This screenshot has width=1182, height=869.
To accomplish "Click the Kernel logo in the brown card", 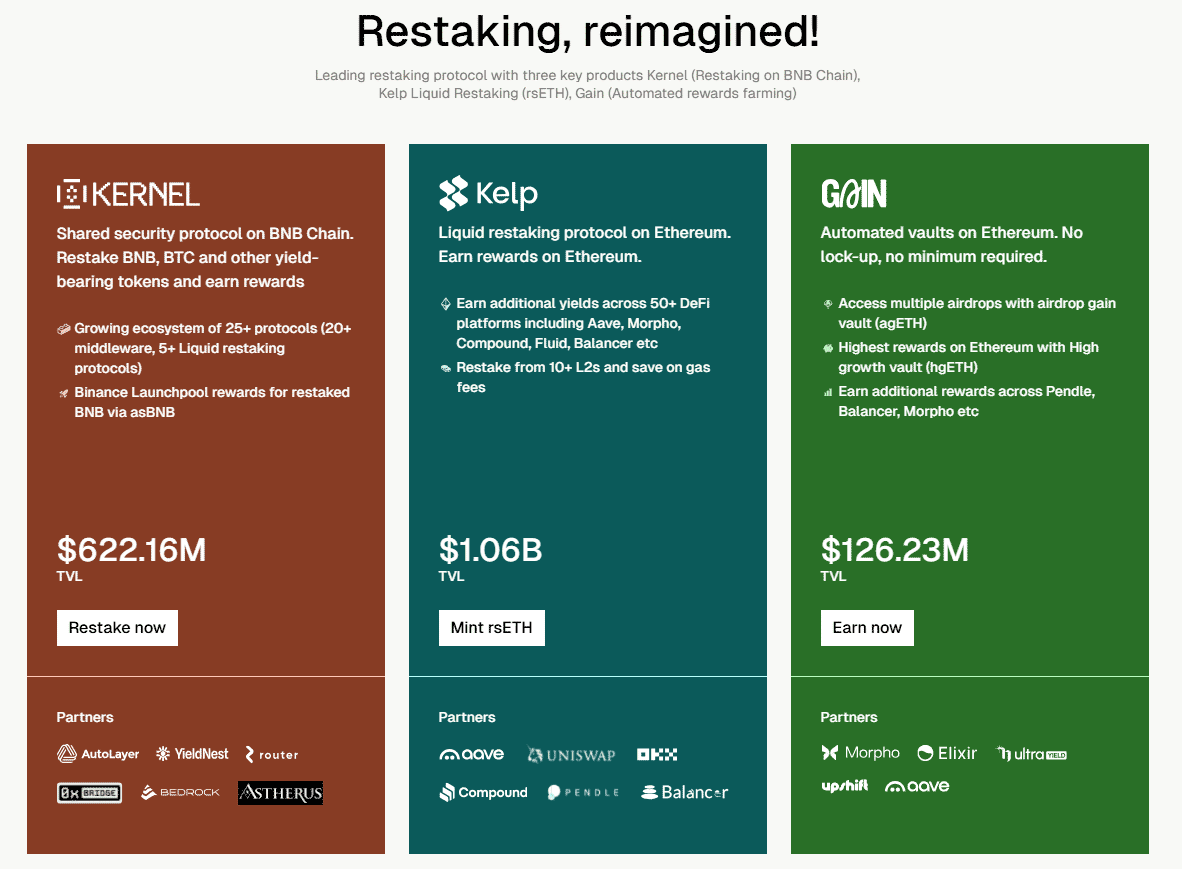I will pyautogui.click(x=128, y=194).
